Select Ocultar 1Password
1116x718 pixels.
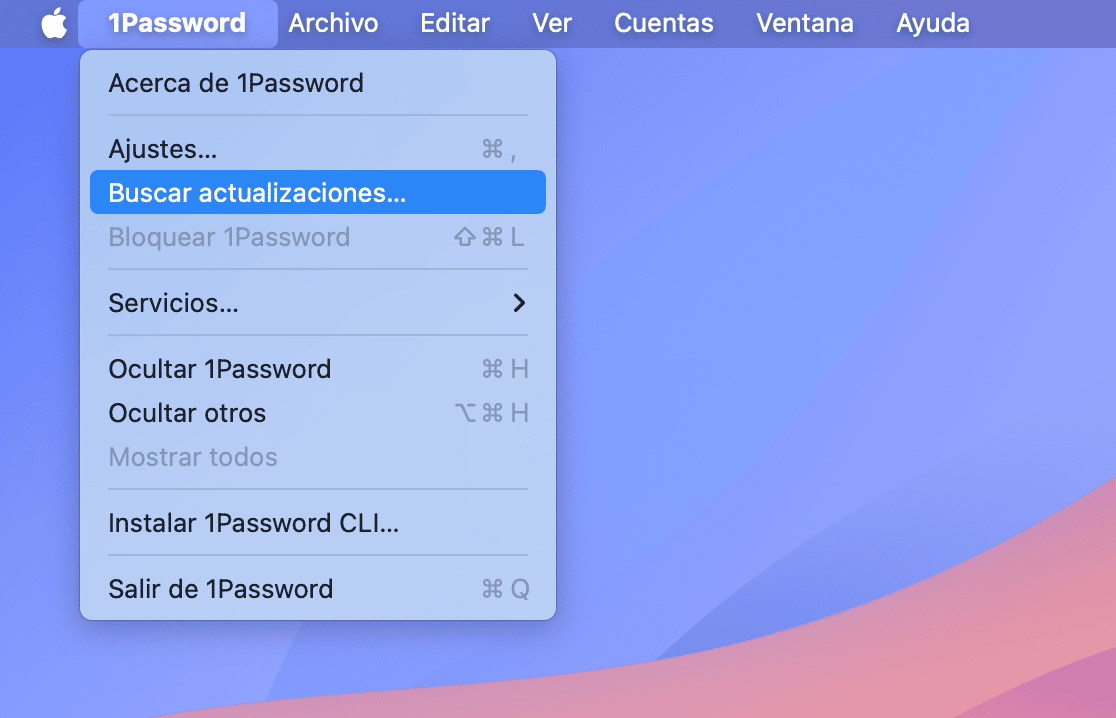(219, 369)
